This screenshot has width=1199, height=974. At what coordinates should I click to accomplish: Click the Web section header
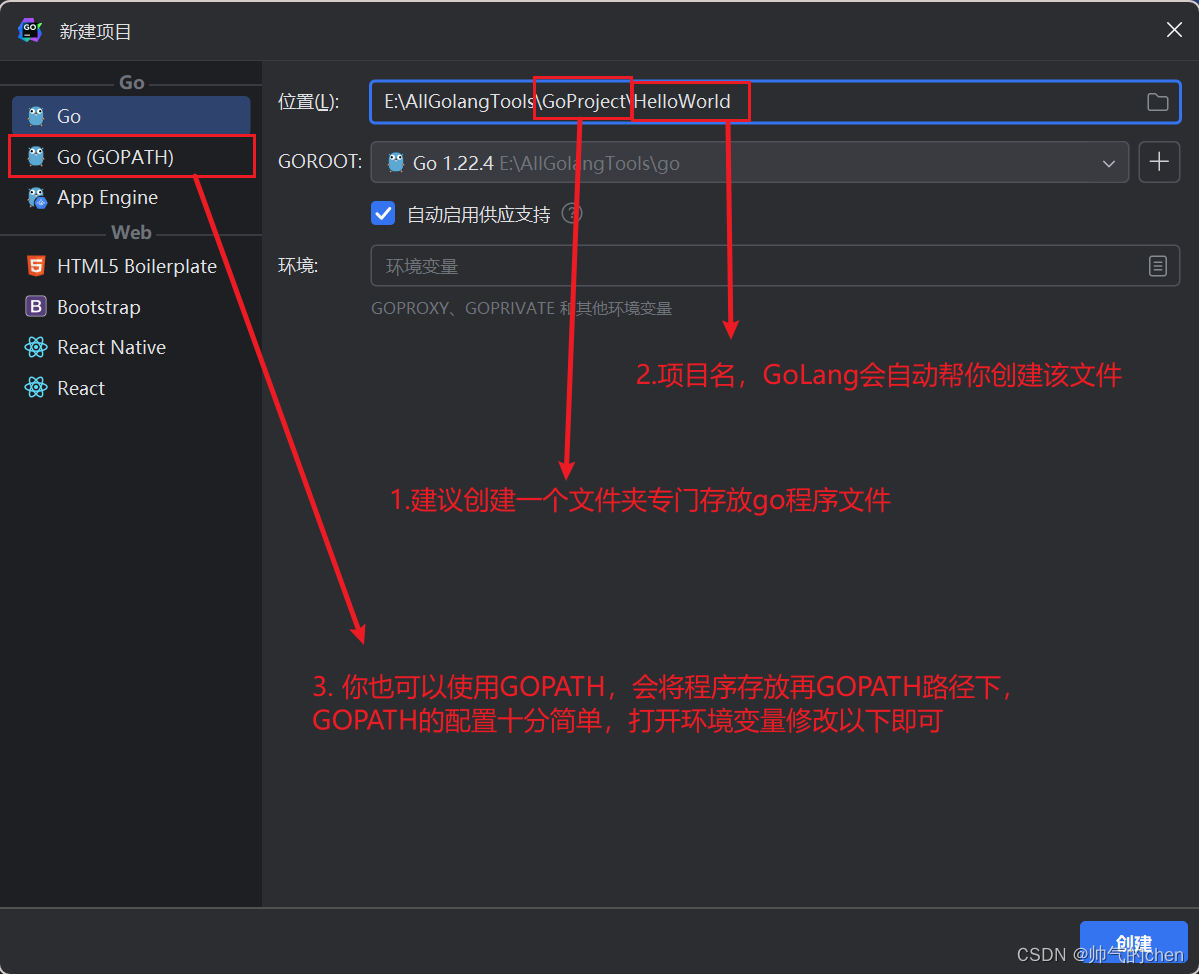[132, 232]
